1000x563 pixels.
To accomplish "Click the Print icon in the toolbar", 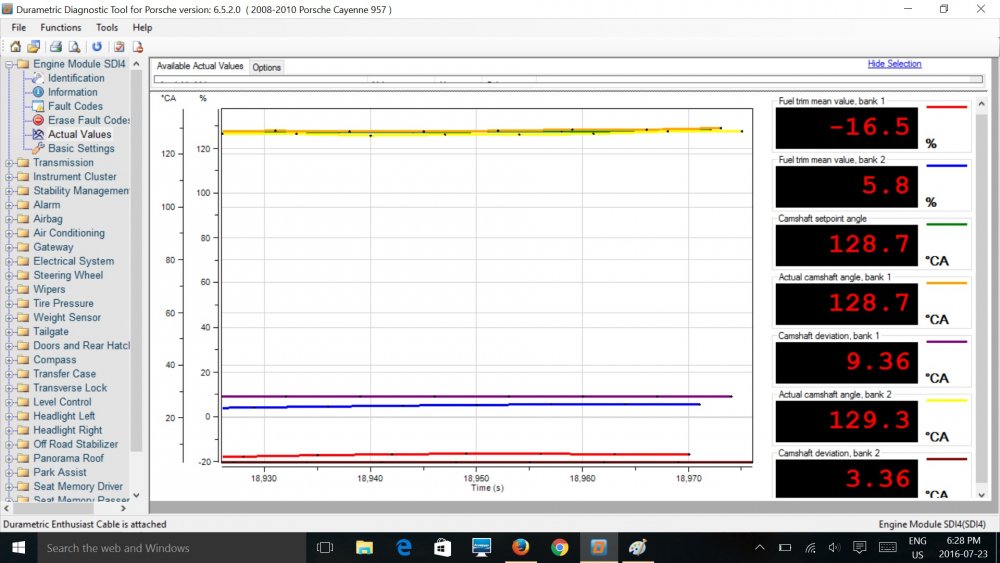I will click(x=56, y=46).
